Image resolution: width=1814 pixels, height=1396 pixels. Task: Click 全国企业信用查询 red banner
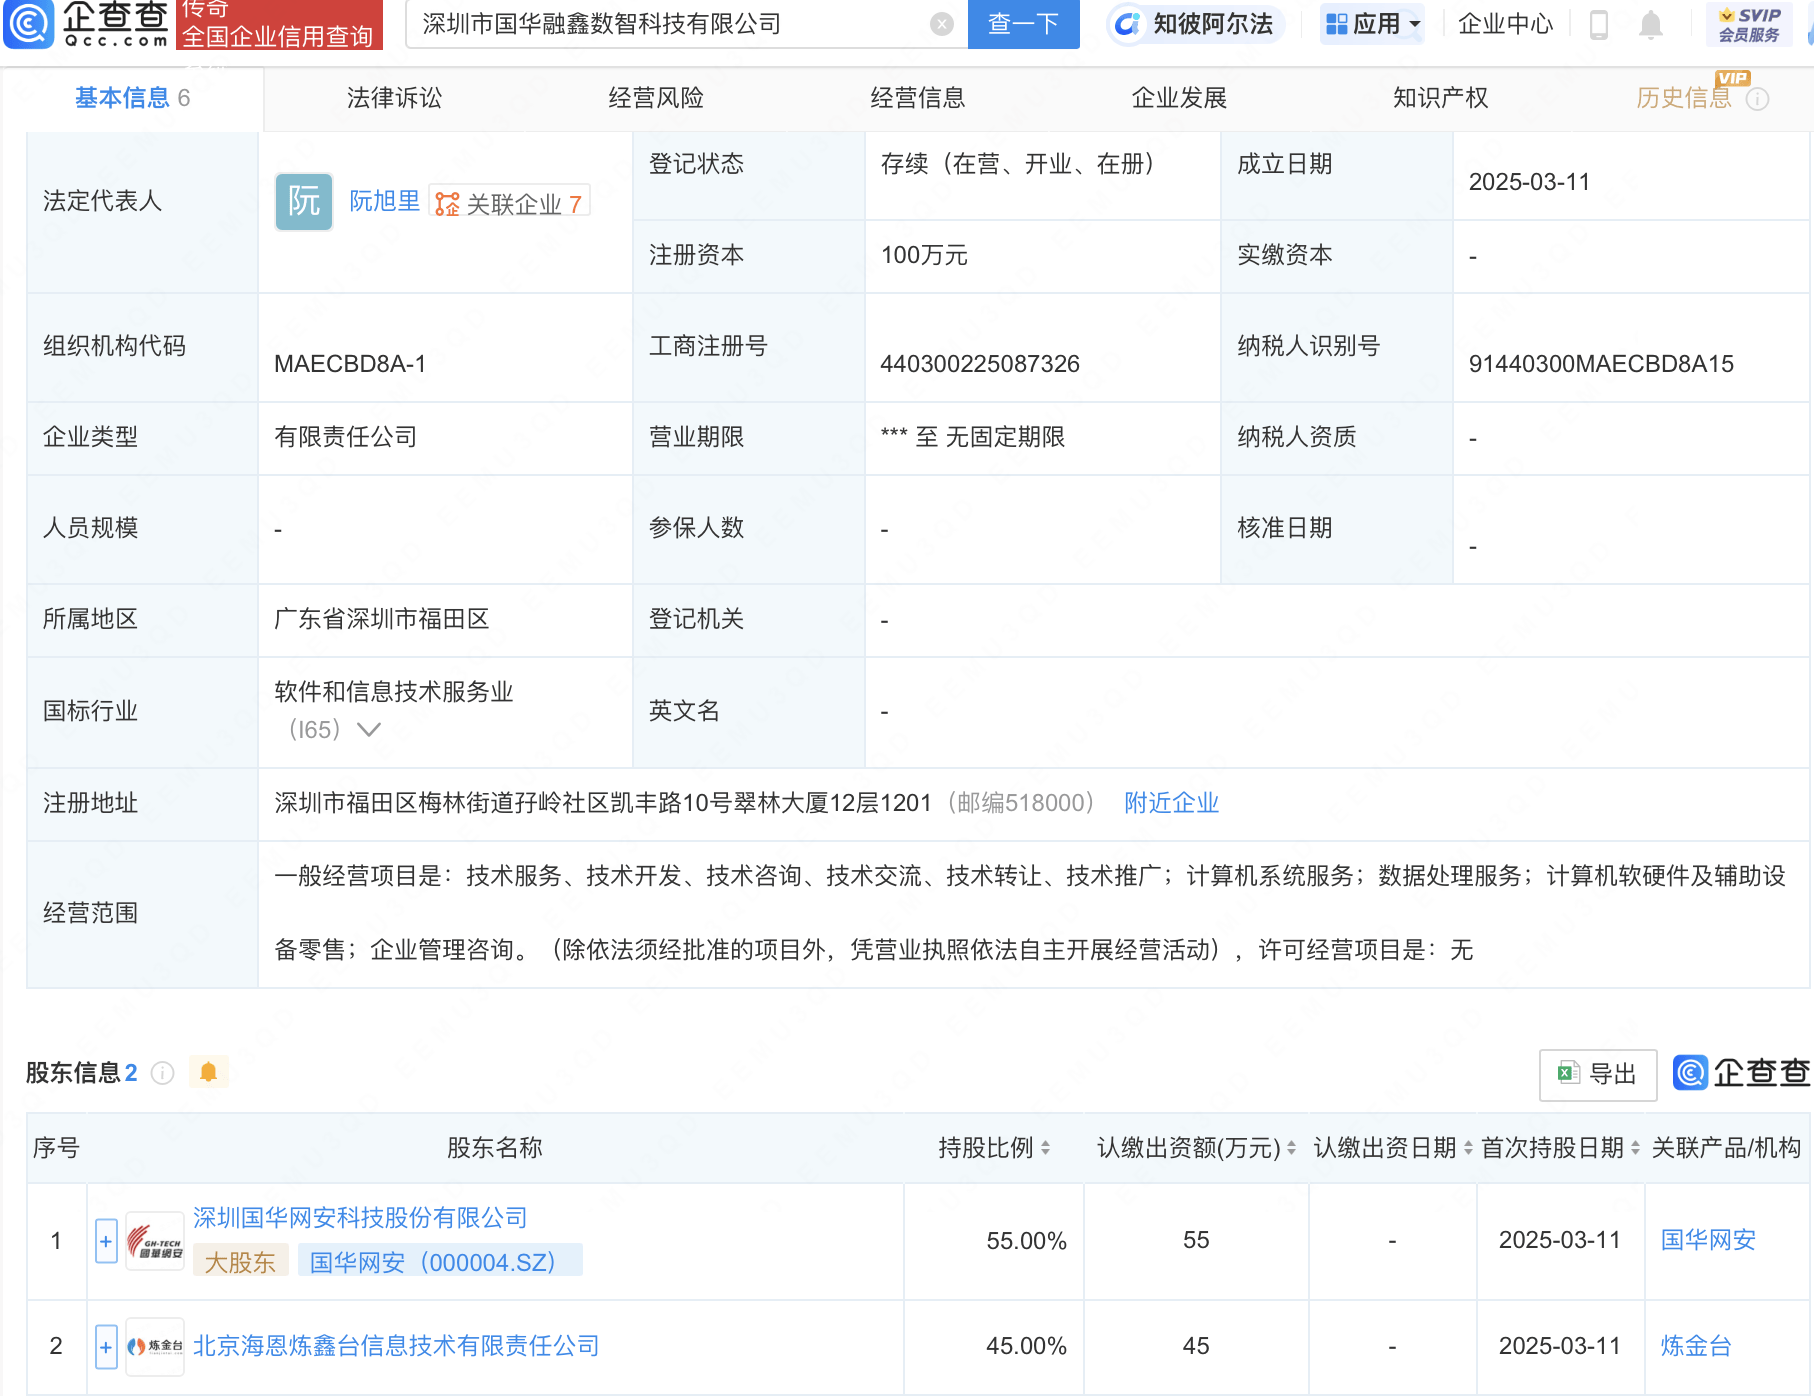pos(279,25)
